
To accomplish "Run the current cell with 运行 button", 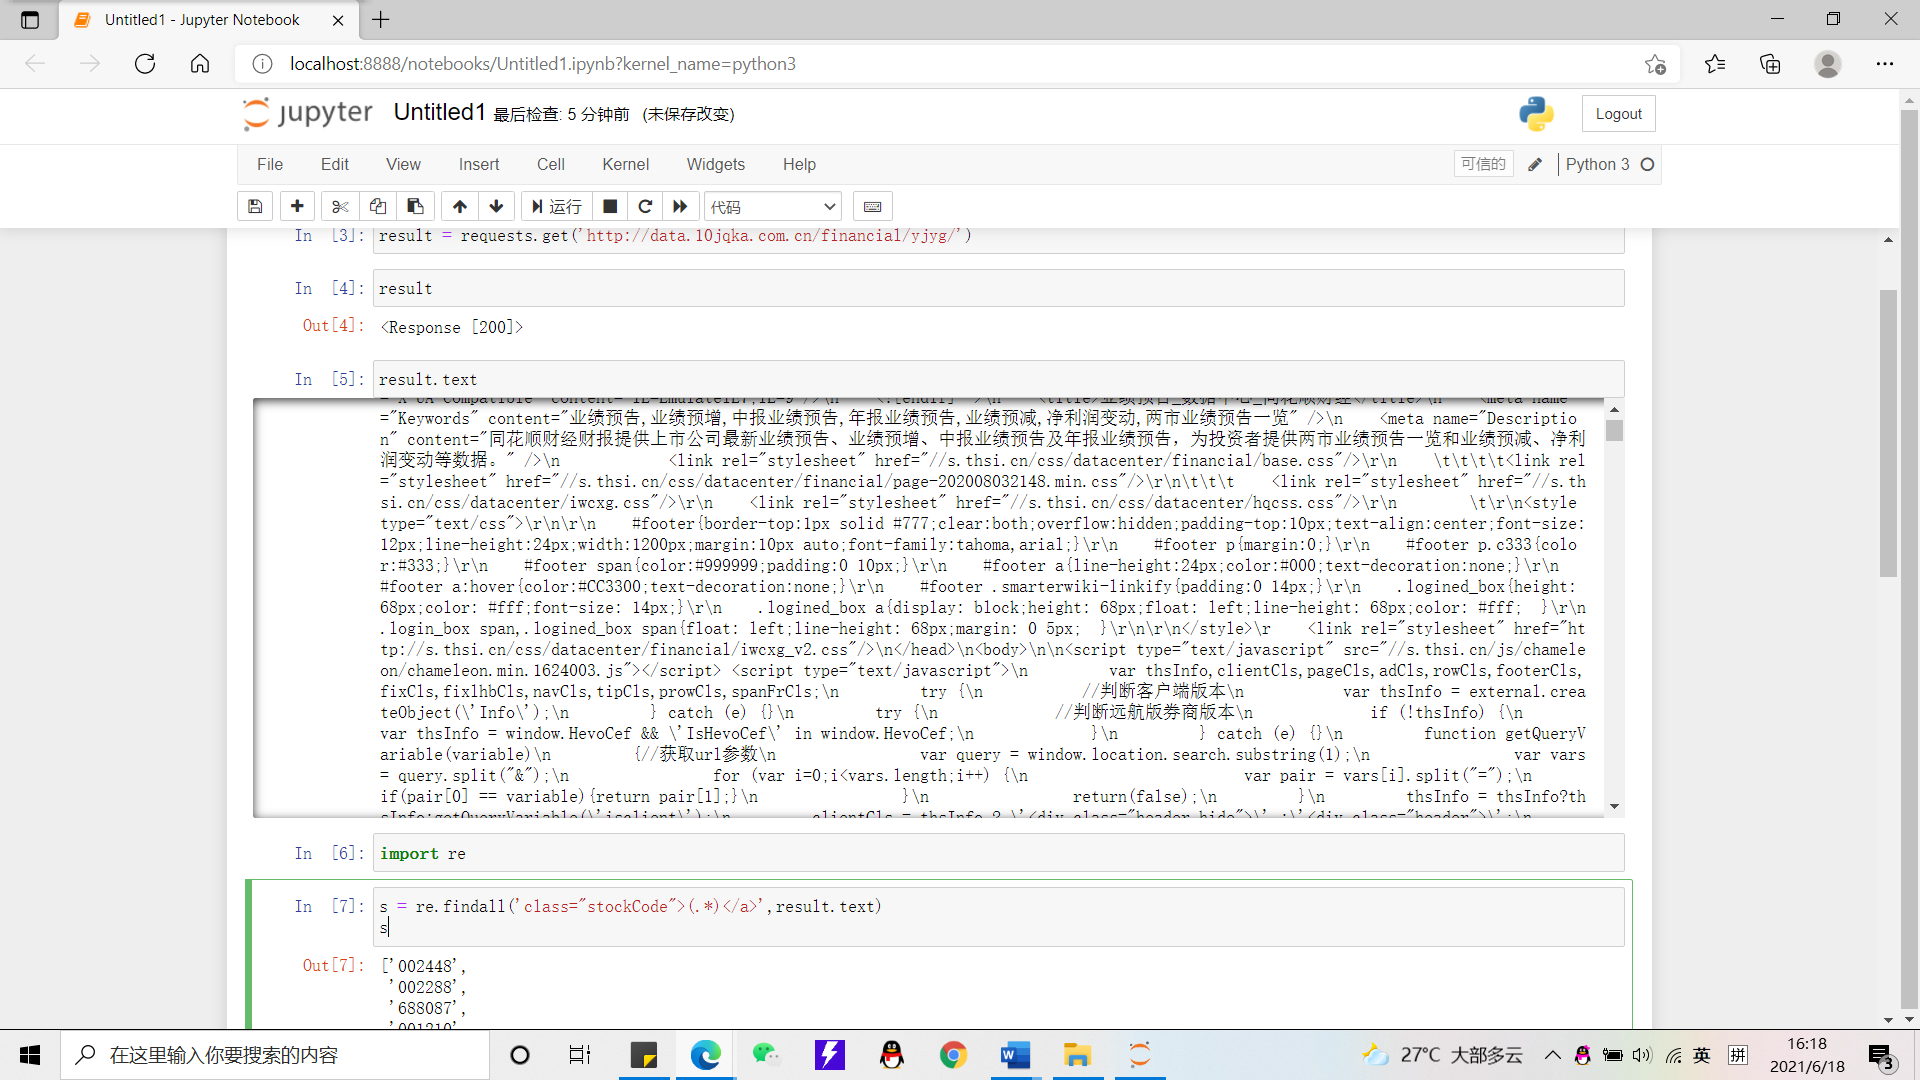I will pyautogui.click(x=556, y=206).
